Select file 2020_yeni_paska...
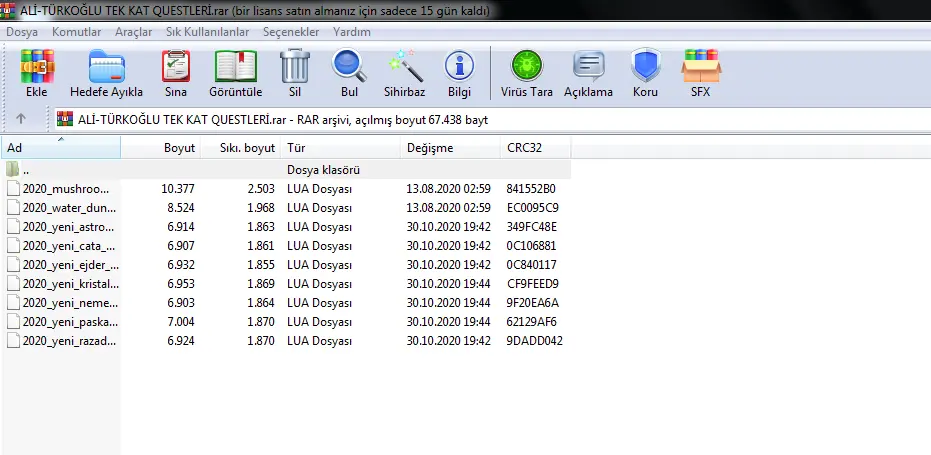Viewport: 931px width, 455px height. coord(70,322)
